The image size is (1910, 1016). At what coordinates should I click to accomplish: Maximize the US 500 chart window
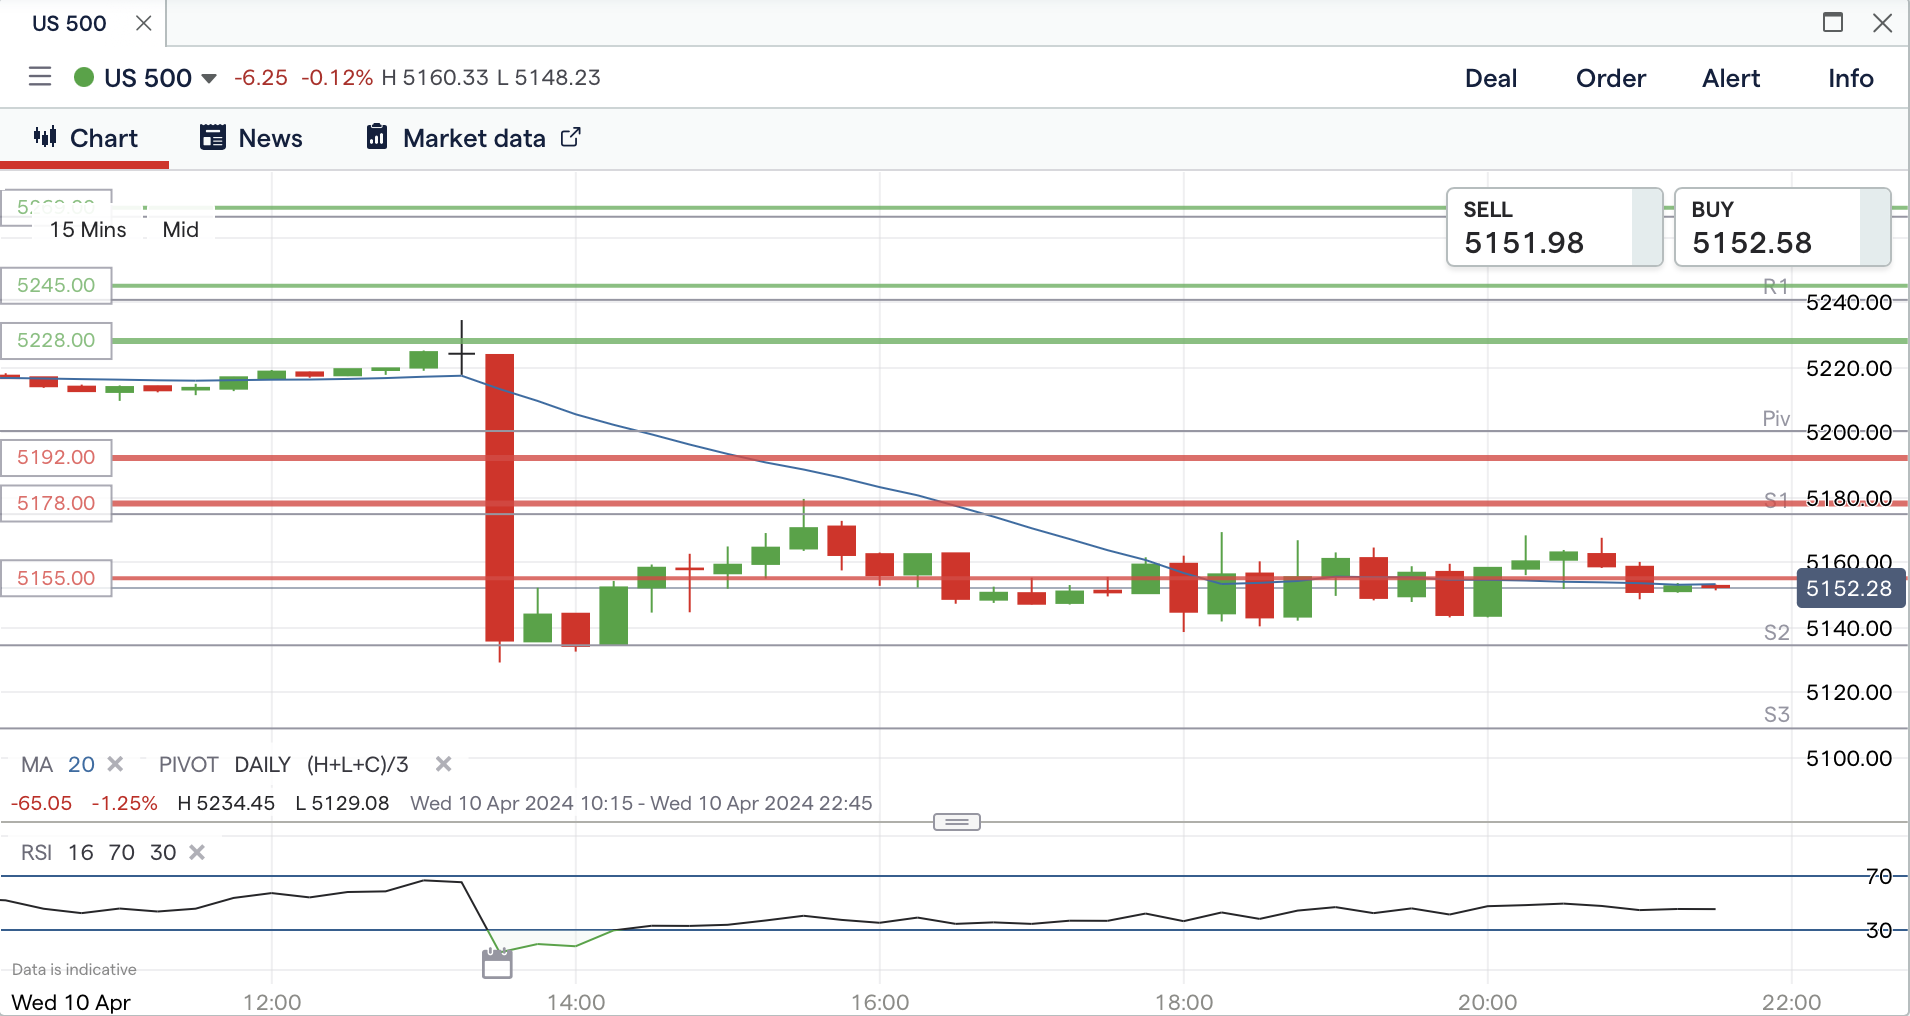tap(1833, 22)
